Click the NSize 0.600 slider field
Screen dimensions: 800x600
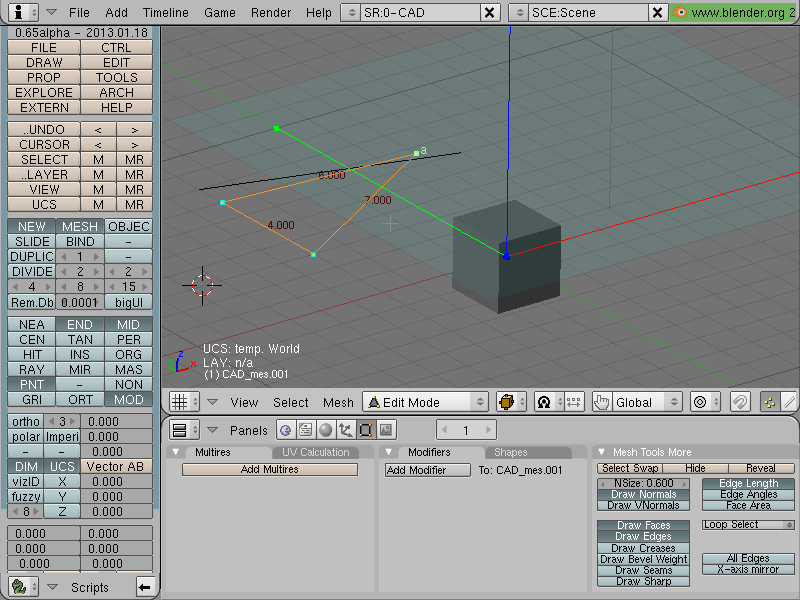point(643,483)
